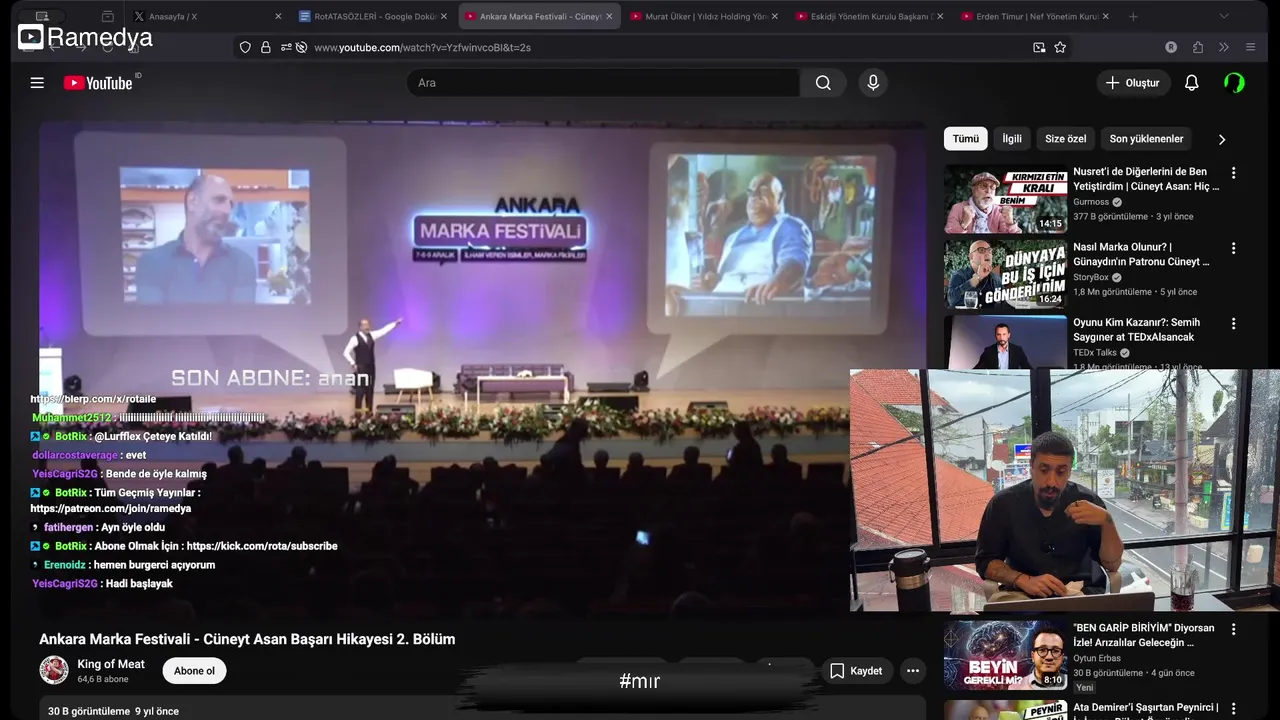This screenshot has width=1280, height=720.
Task: Open options menu for 'BEN GARİP BİRİYİM'
Action: [1233, 629]
